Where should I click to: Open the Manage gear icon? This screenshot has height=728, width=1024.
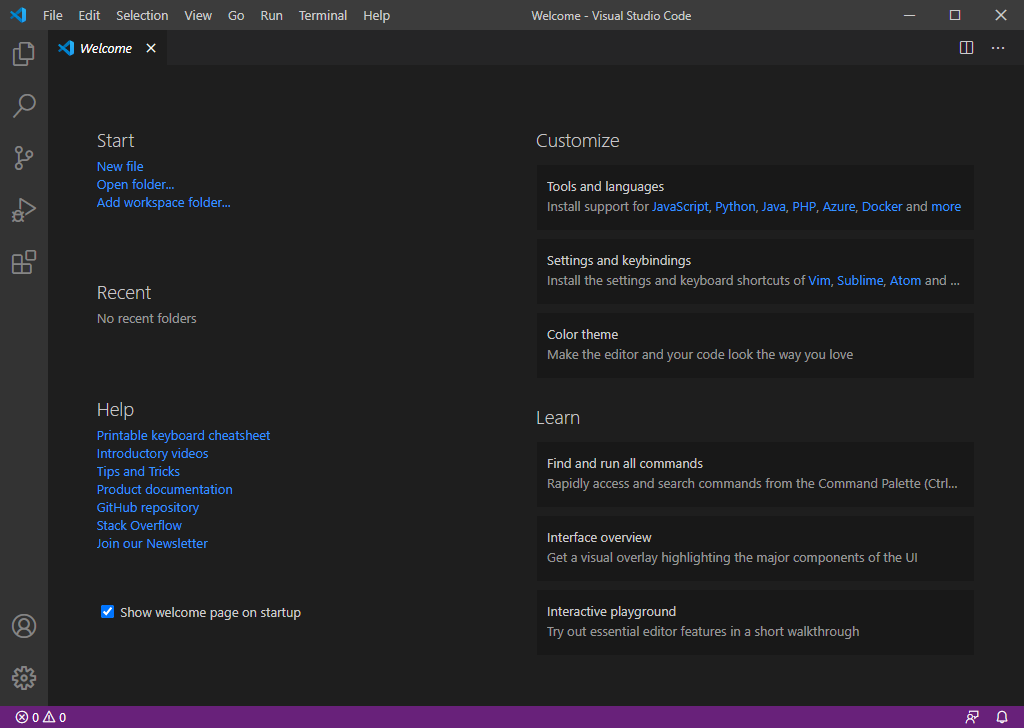point(24,678)
